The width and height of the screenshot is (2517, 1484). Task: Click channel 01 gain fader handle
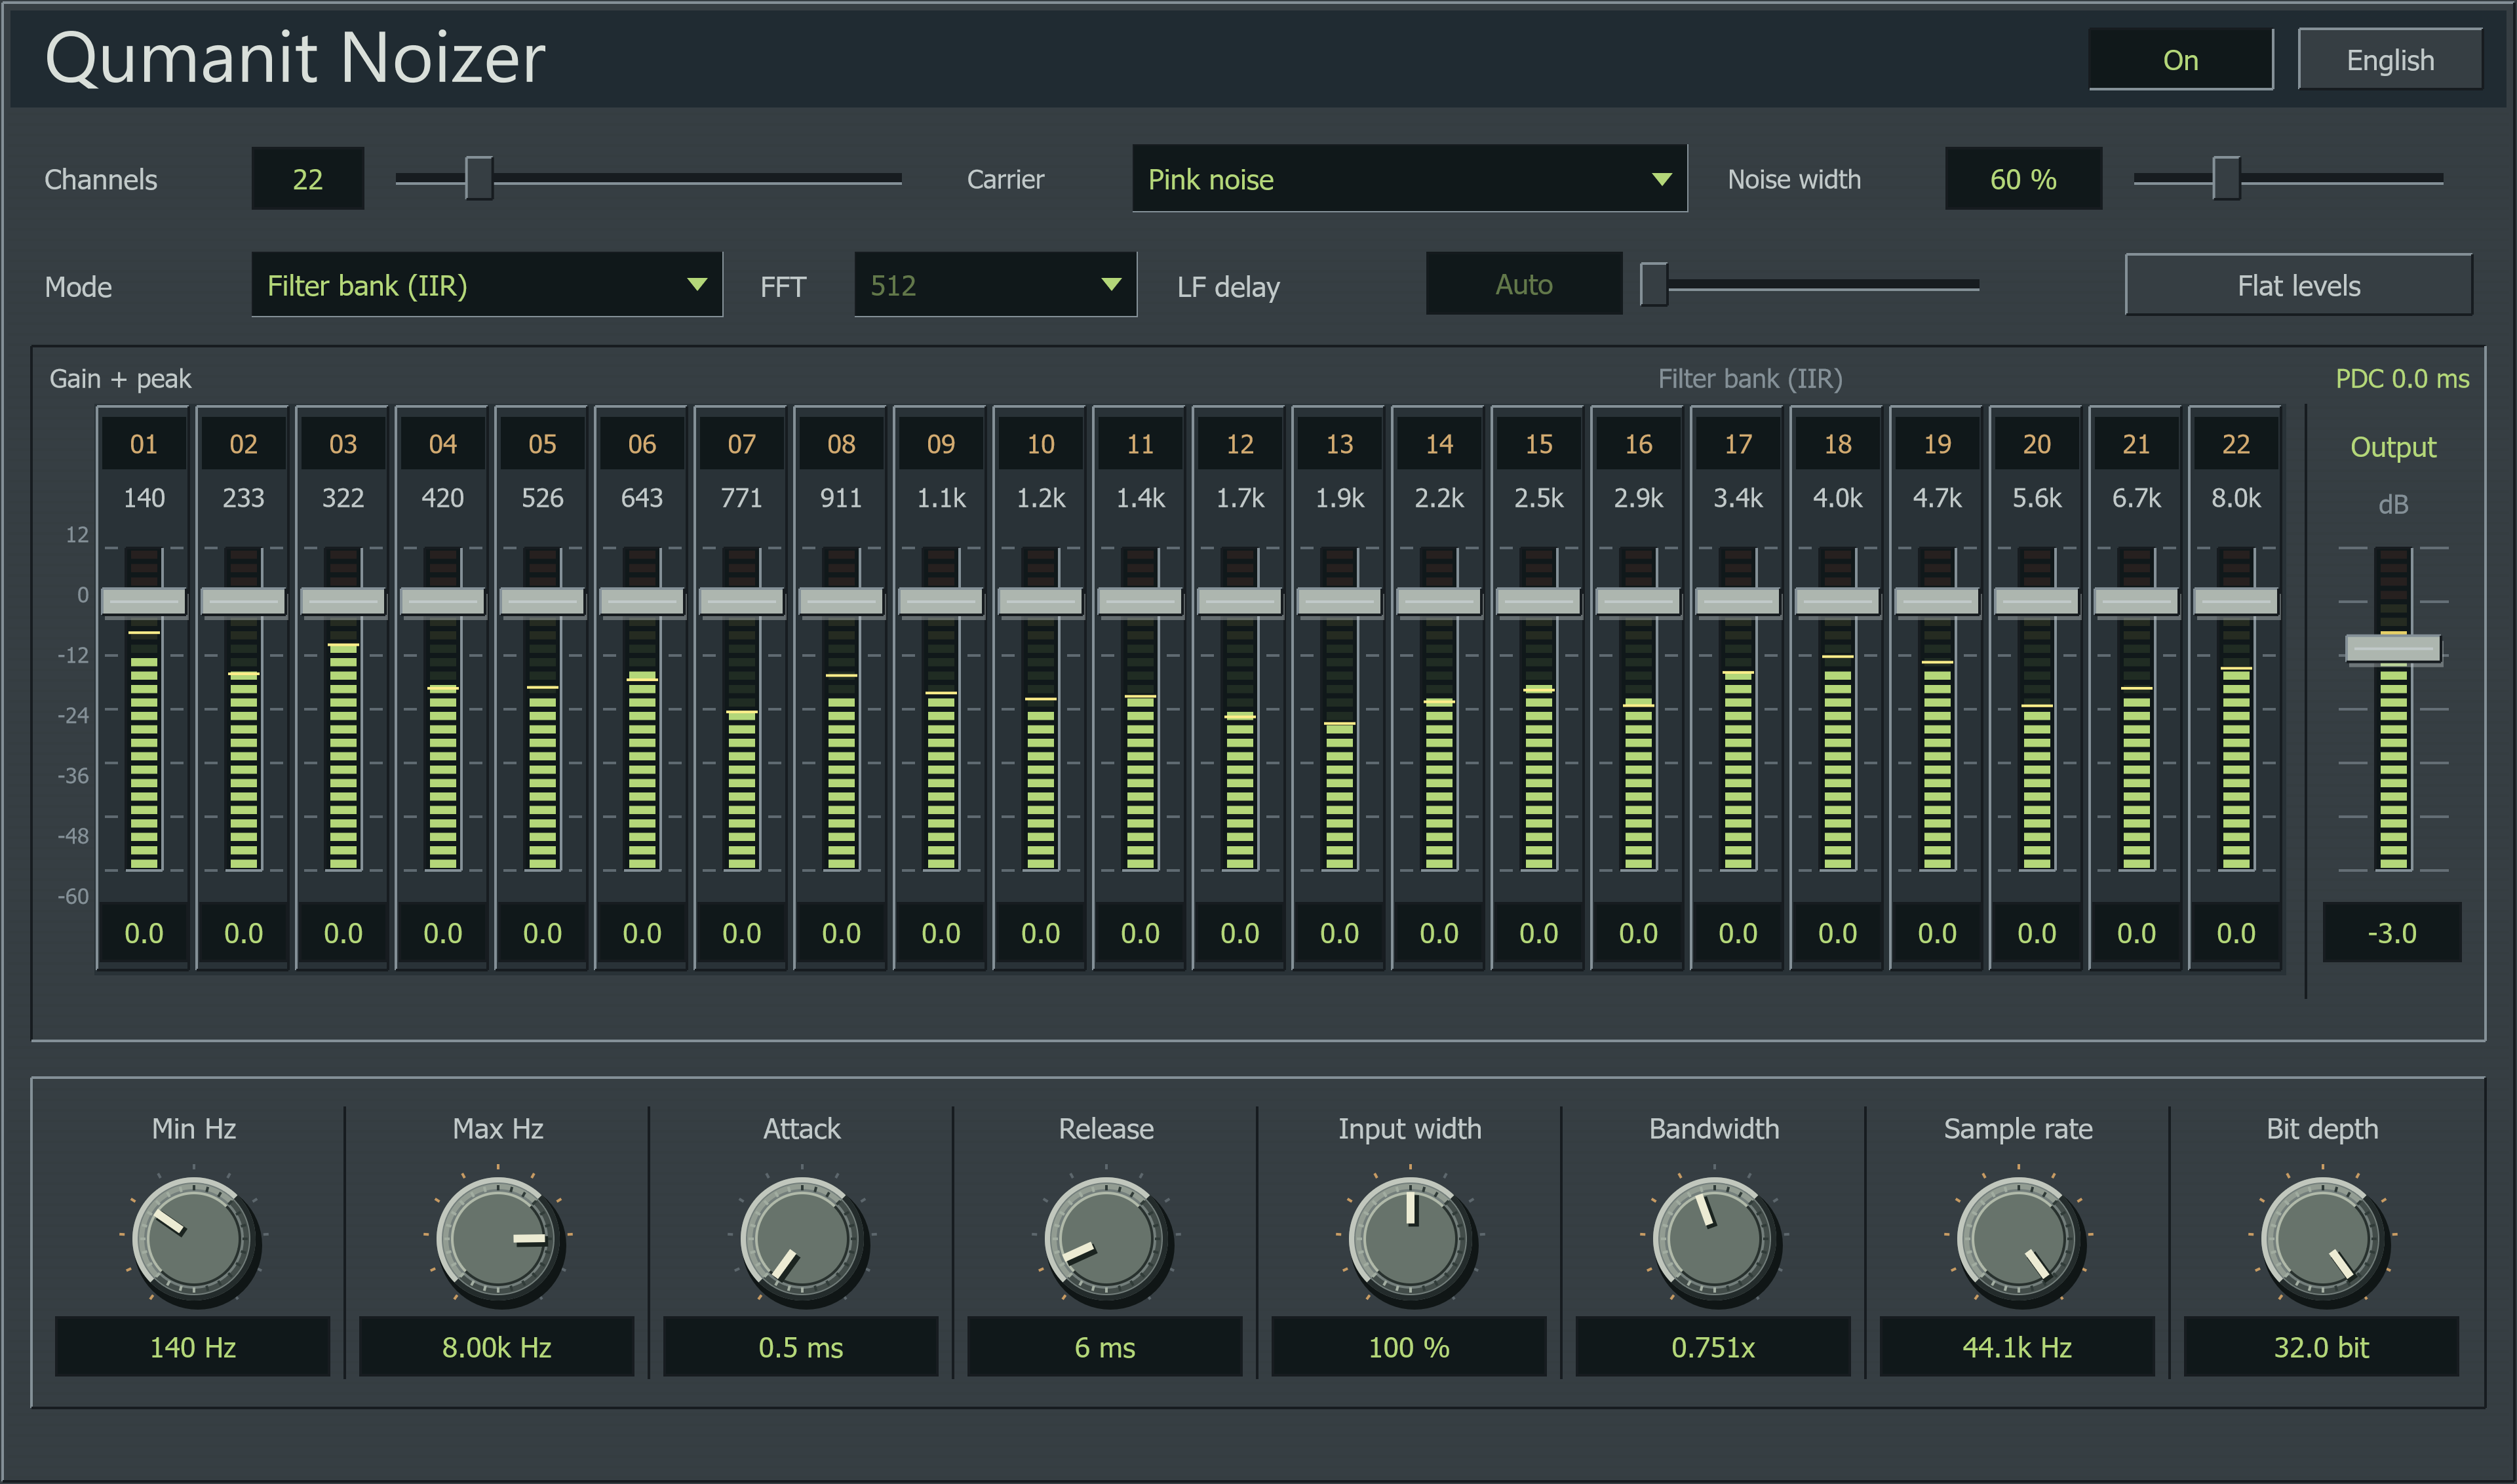pyautogui.click(x=144, y=601)
